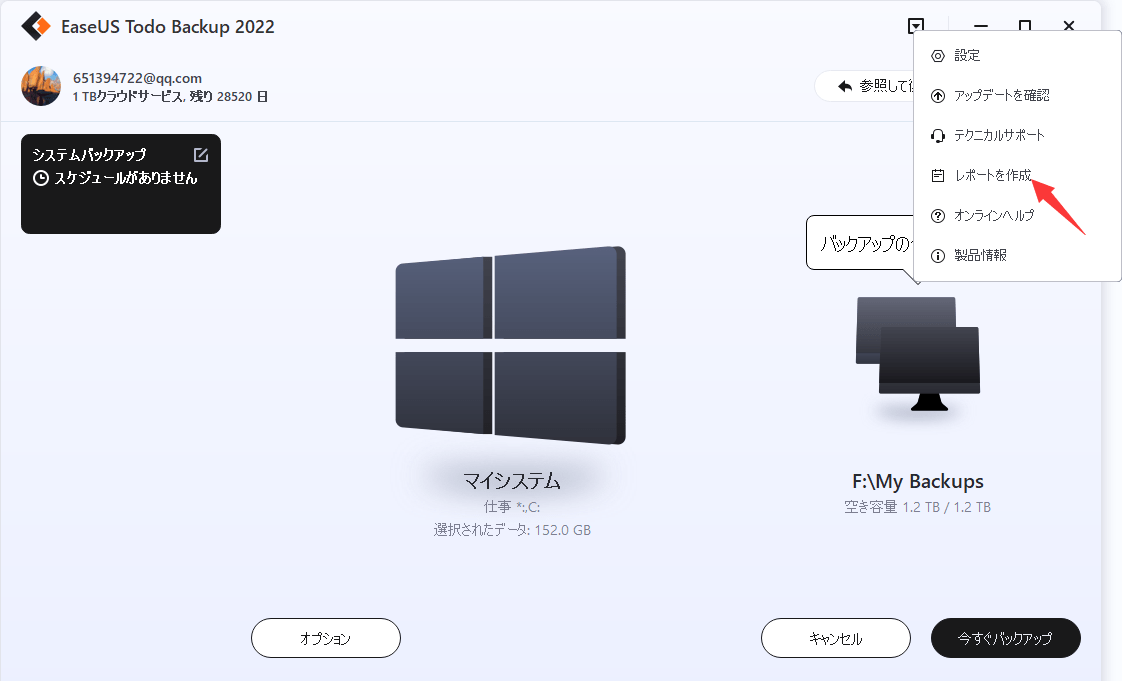This screenshot has width=1122, height=681.
Task: Select the システムバックアップ task card
Action: click(x=121, y=184)
